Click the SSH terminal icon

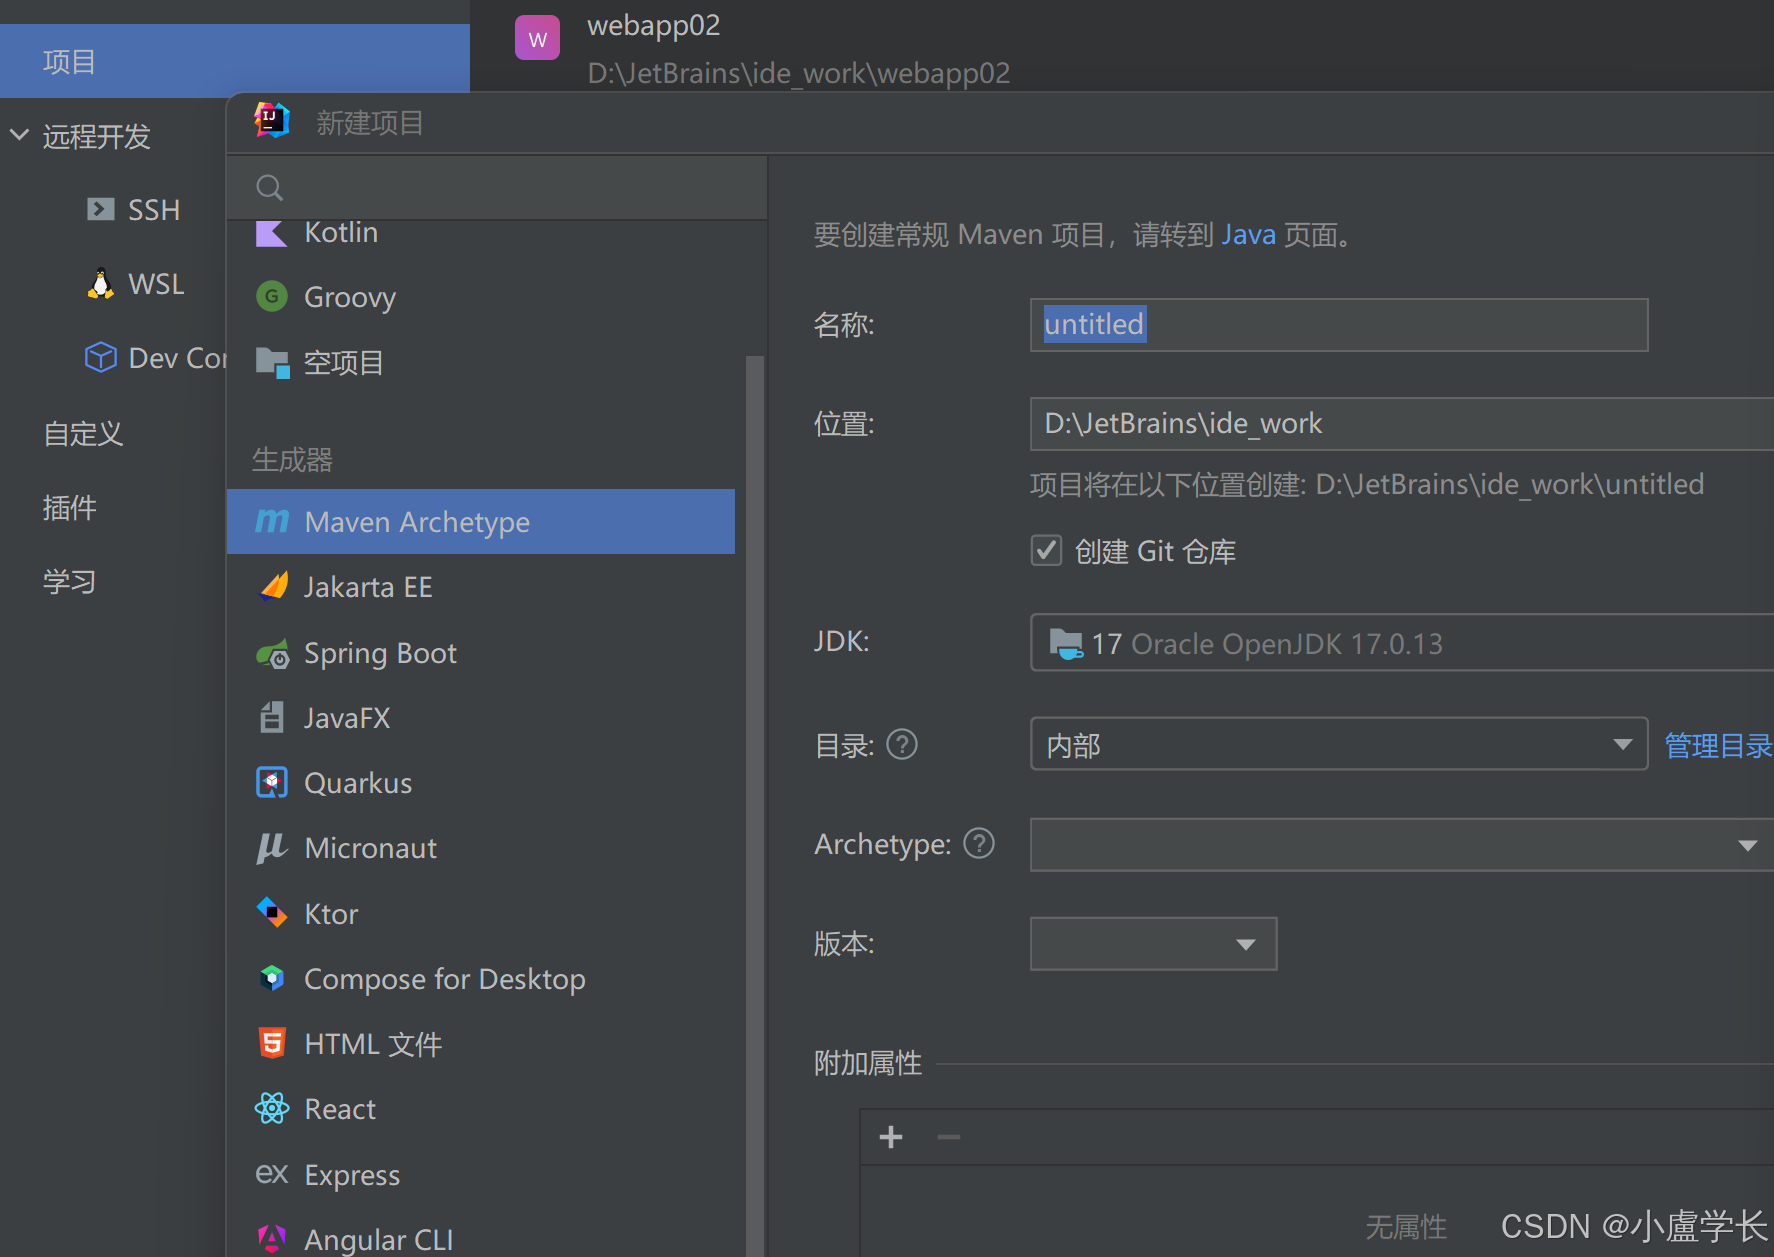[x=100, y=209]
